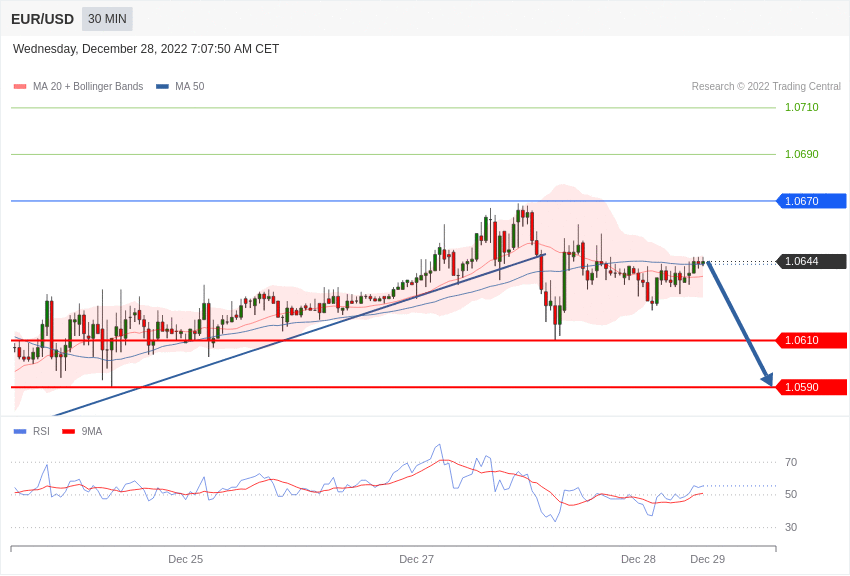Click the 1.0590 support price tag
Image resolution: width=850 pixels, height=576 pixels.
tap(812, 387)
